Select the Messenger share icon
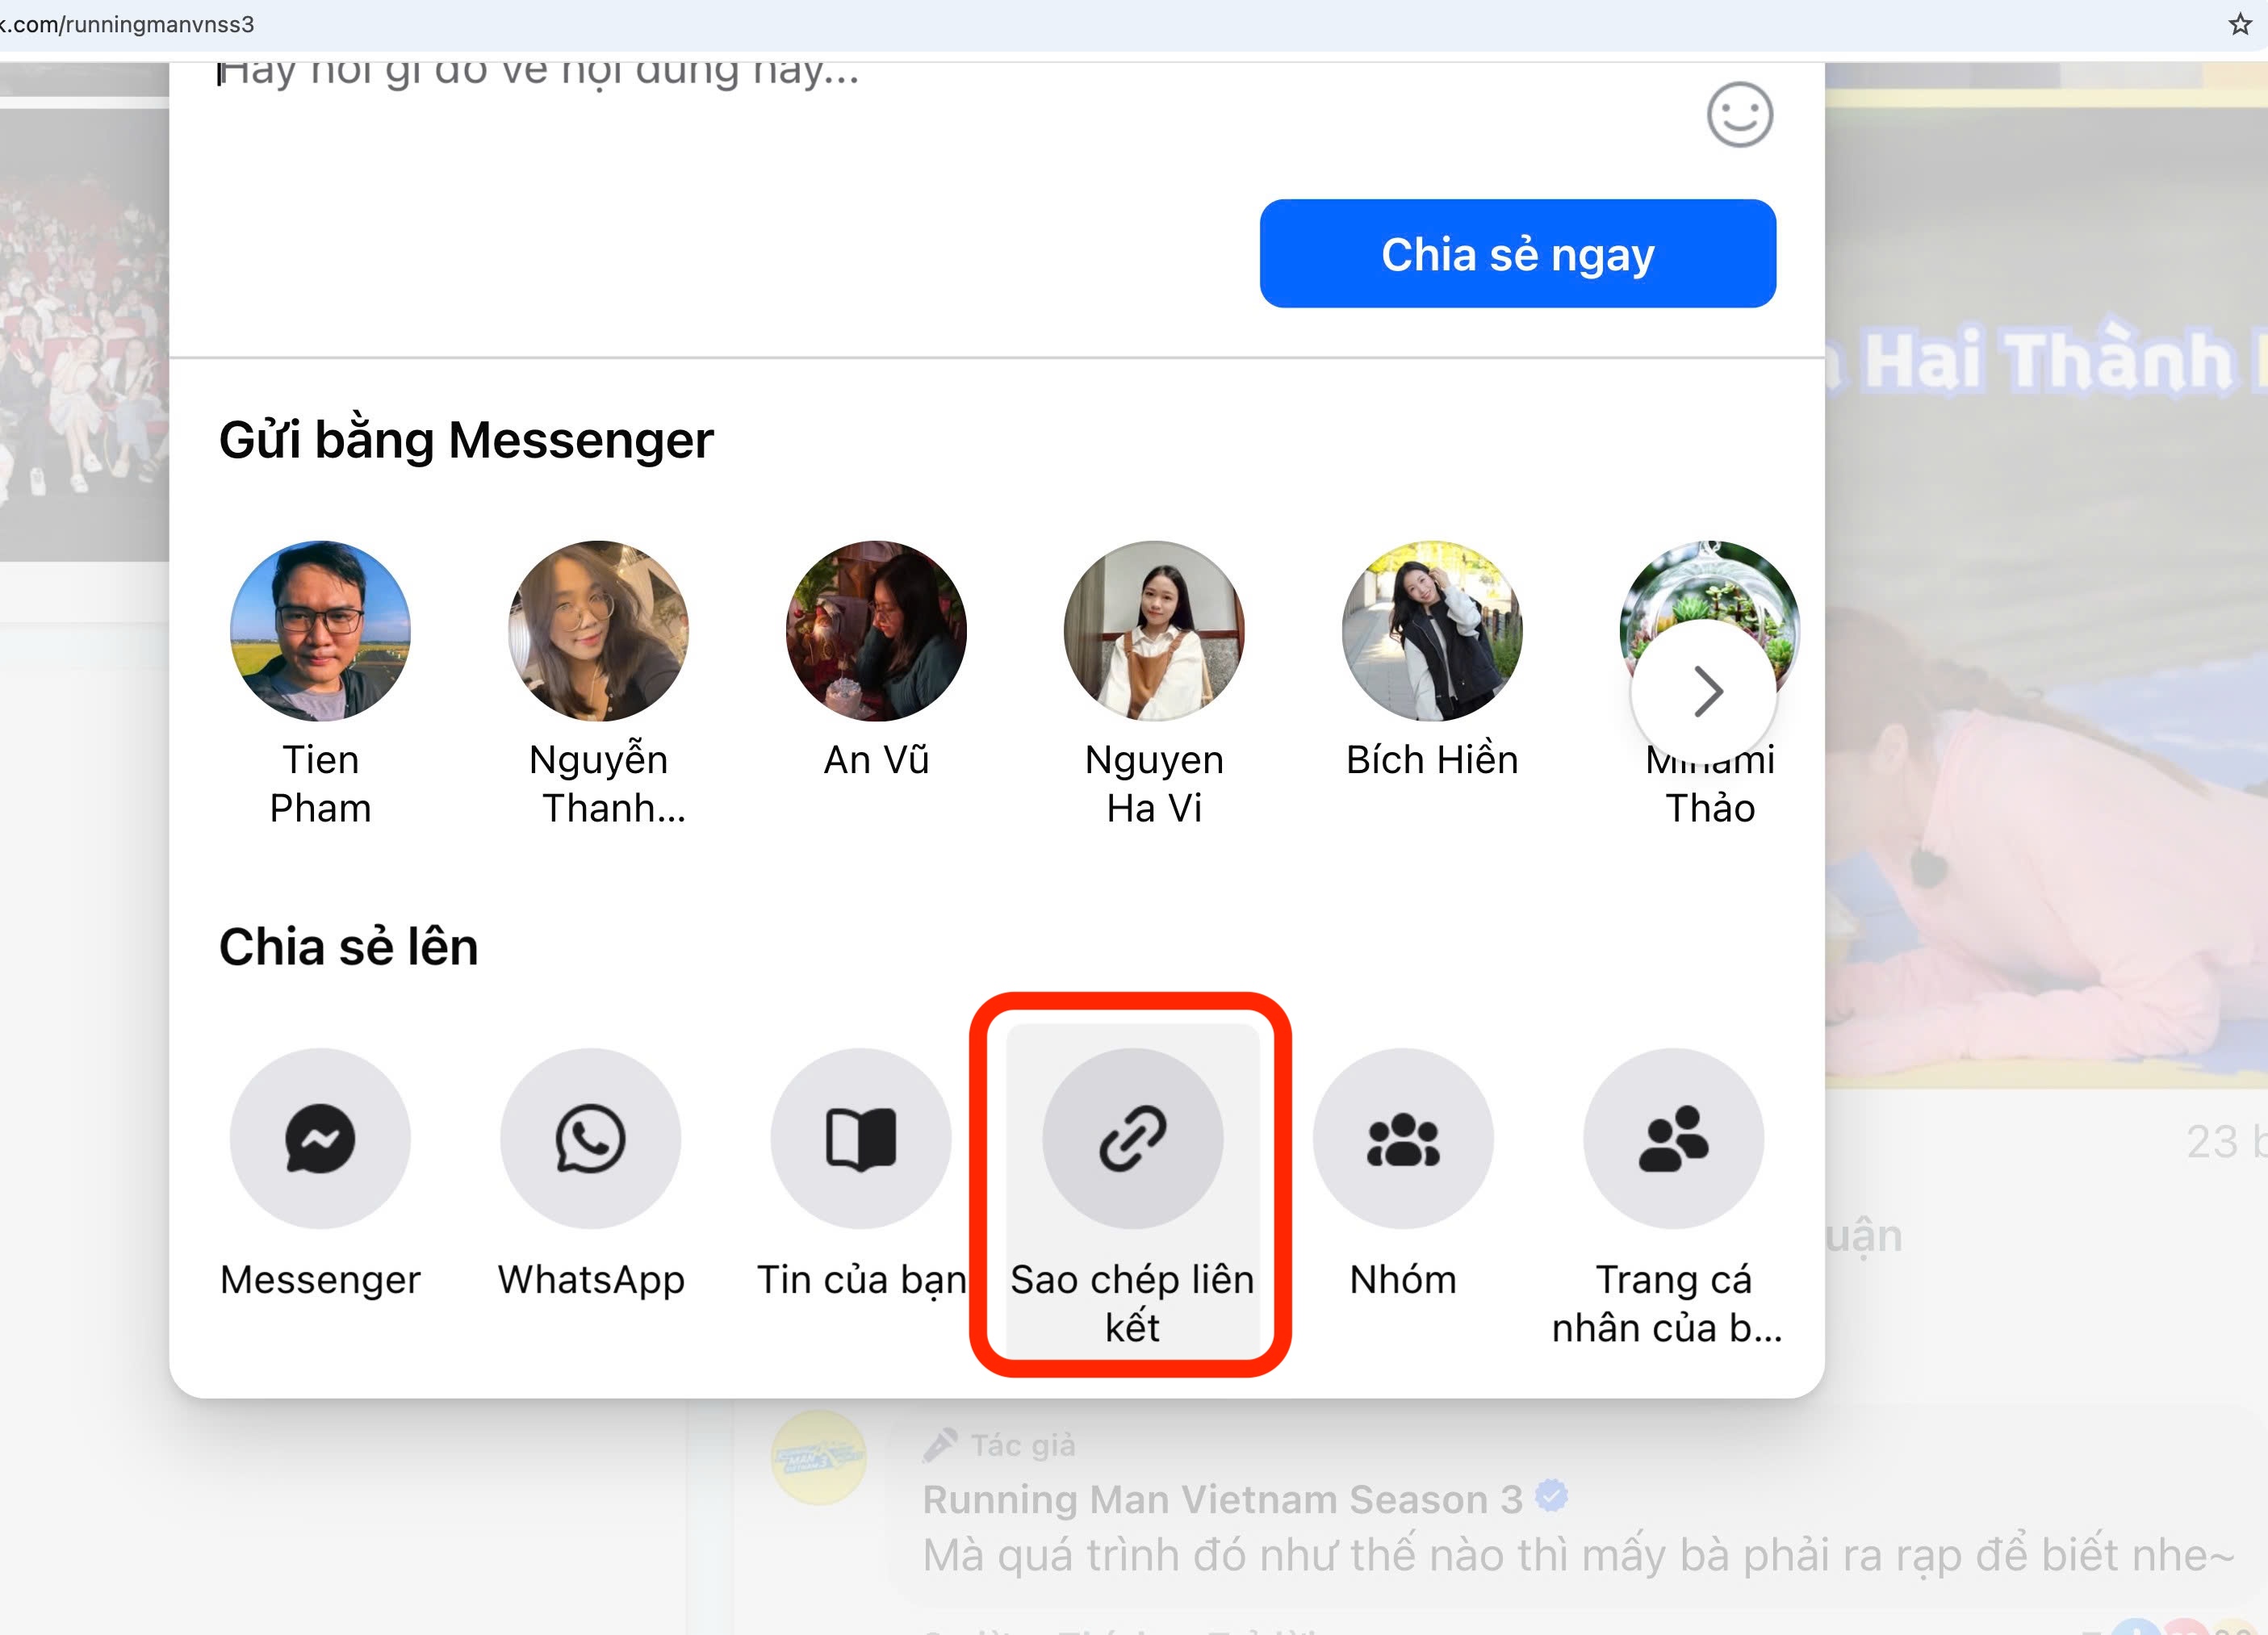Image resolution: width=2268 pixels, height=1635 pixels. point(320,1139)
